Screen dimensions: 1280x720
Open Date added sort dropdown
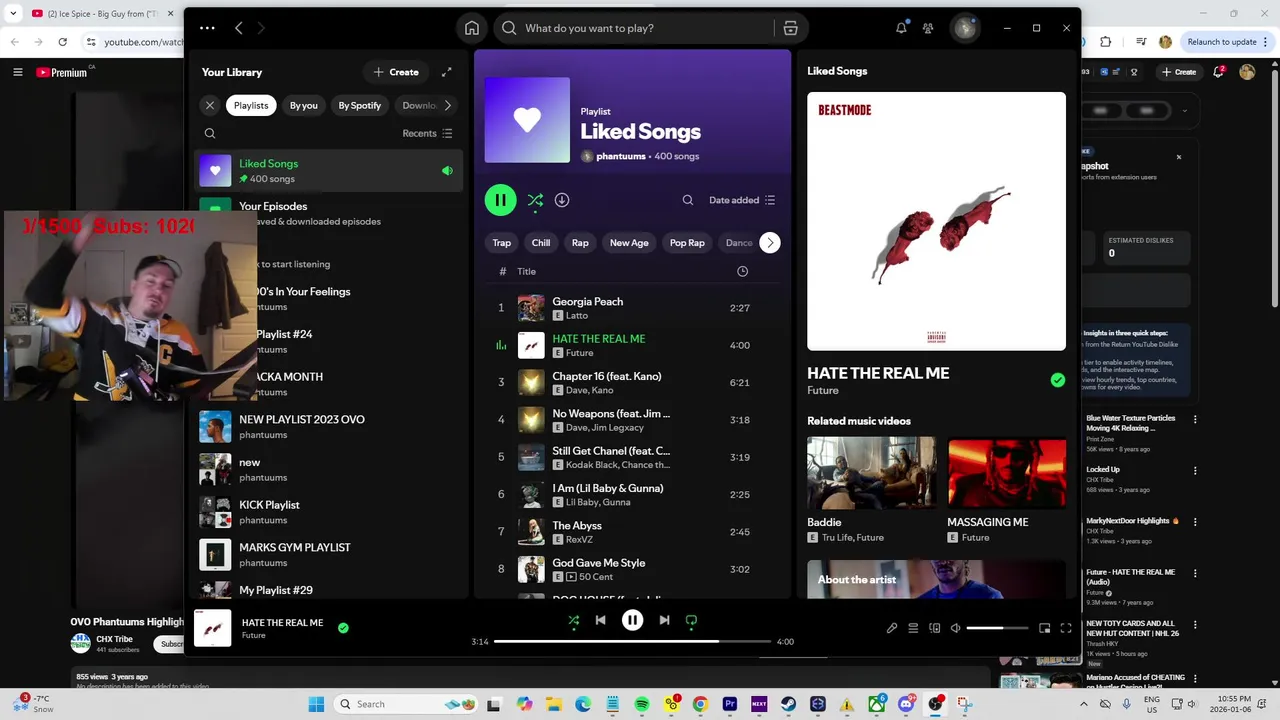tap(742, 200)
